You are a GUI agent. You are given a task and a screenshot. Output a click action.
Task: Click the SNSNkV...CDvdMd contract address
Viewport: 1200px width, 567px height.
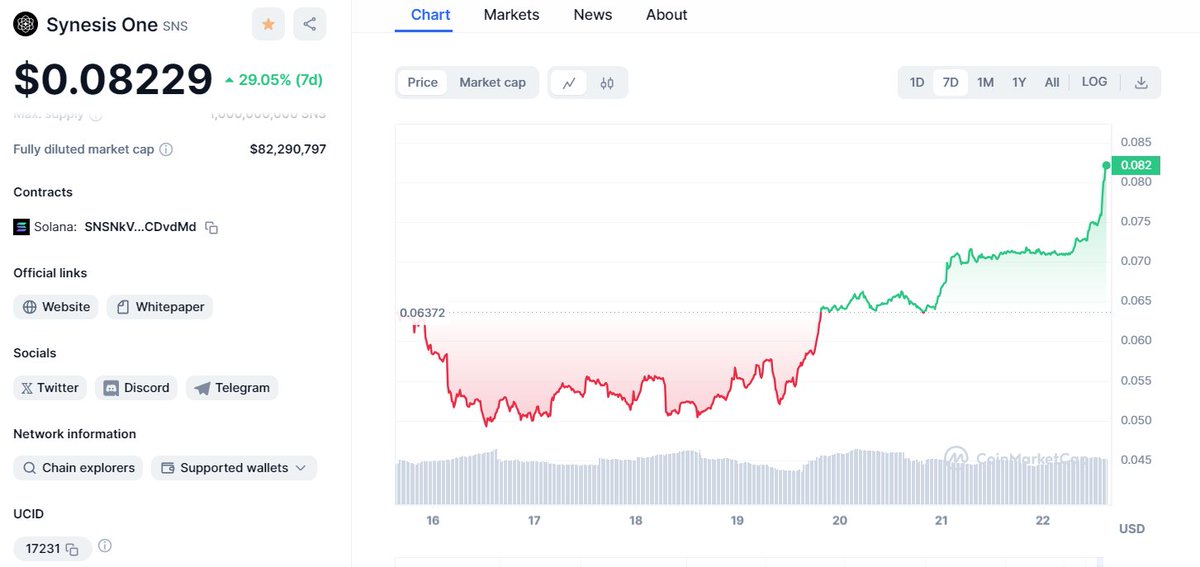[141, 227]
